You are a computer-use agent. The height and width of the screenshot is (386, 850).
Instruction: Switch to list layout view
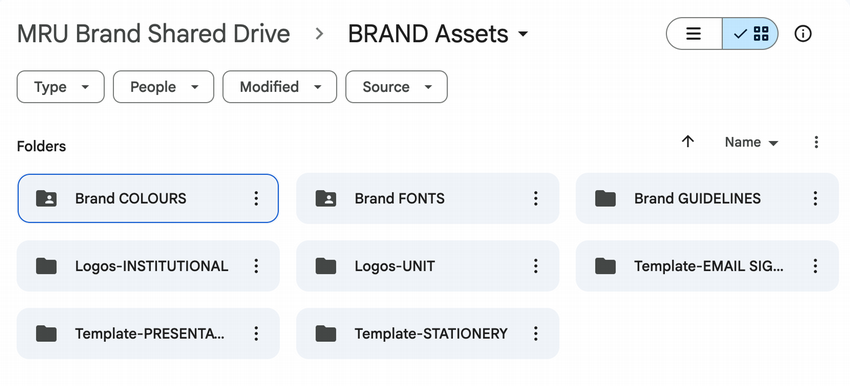pyautogui.click(x=694, y=34)
